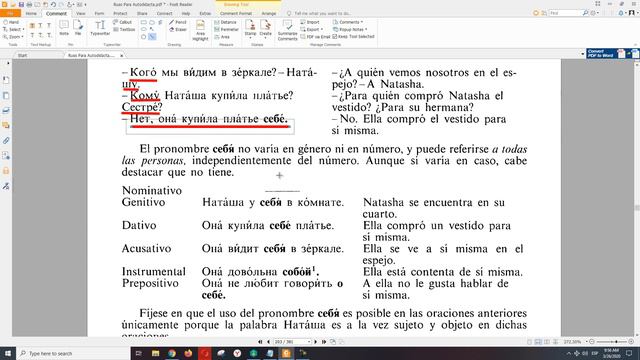Open the Attachments paperclip side panel
640x360 pixels.
point(6,140)
